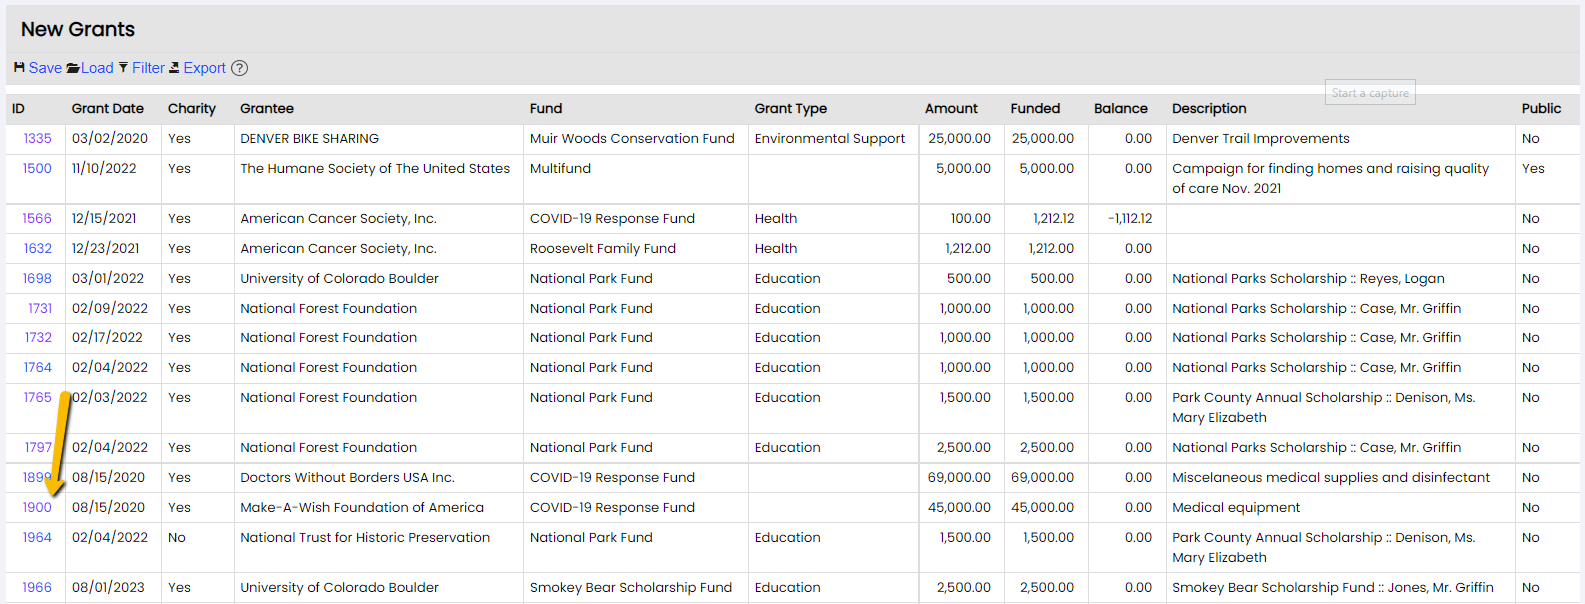Open grant ID 1797
1585x604 pixels.
38,448
